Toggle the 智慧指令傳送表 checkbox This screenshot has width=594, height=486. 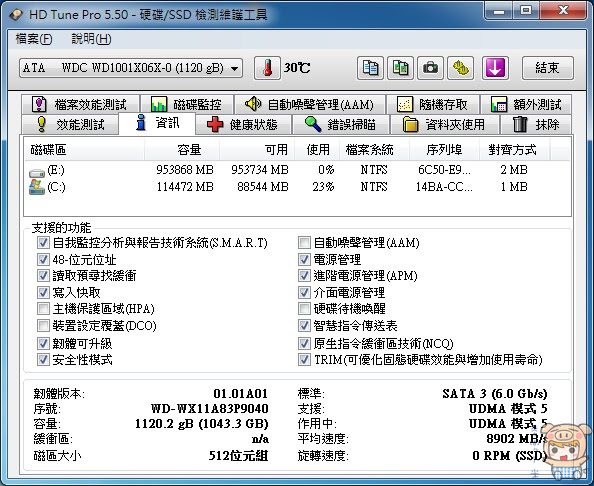click(x=304, y=325)
